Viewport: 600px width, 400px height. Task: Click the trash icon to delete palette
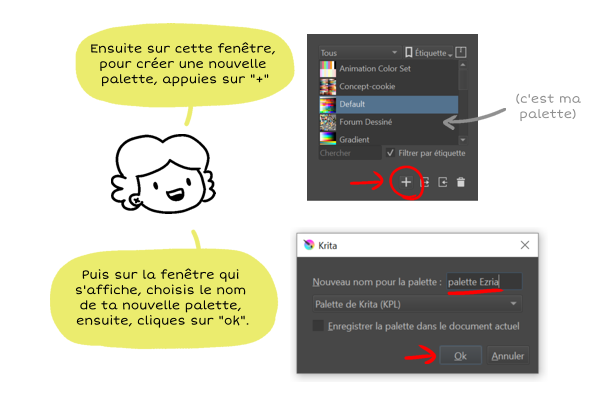pos(461,182)
